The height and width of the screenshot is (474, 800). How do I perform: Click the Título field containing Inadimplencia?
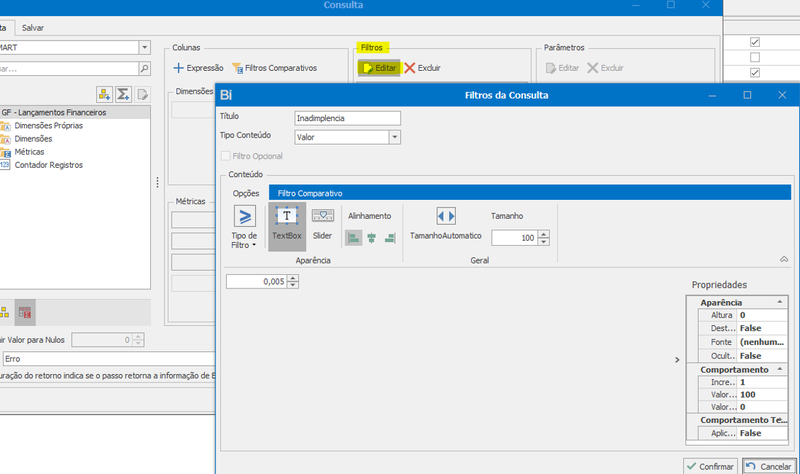coord(347,118)
